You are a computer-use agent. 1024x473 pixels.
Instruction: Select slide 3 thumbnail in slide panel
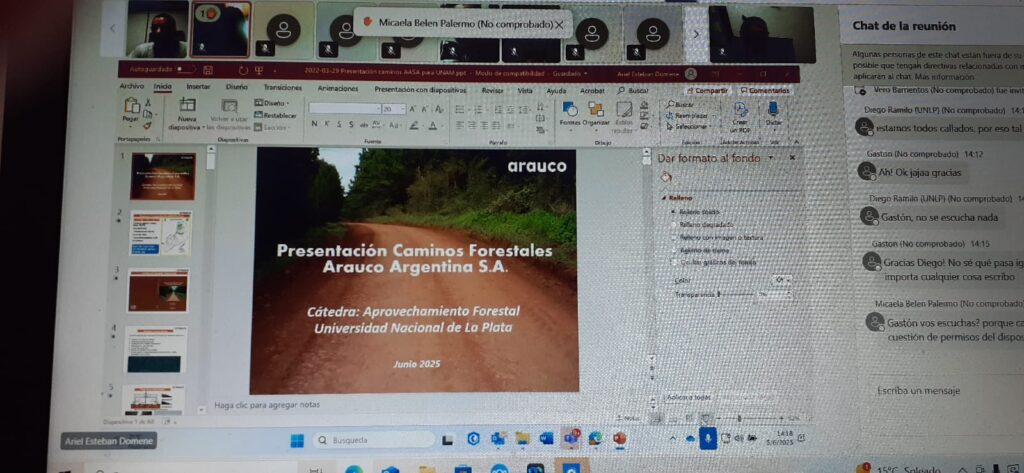point(157,290)
